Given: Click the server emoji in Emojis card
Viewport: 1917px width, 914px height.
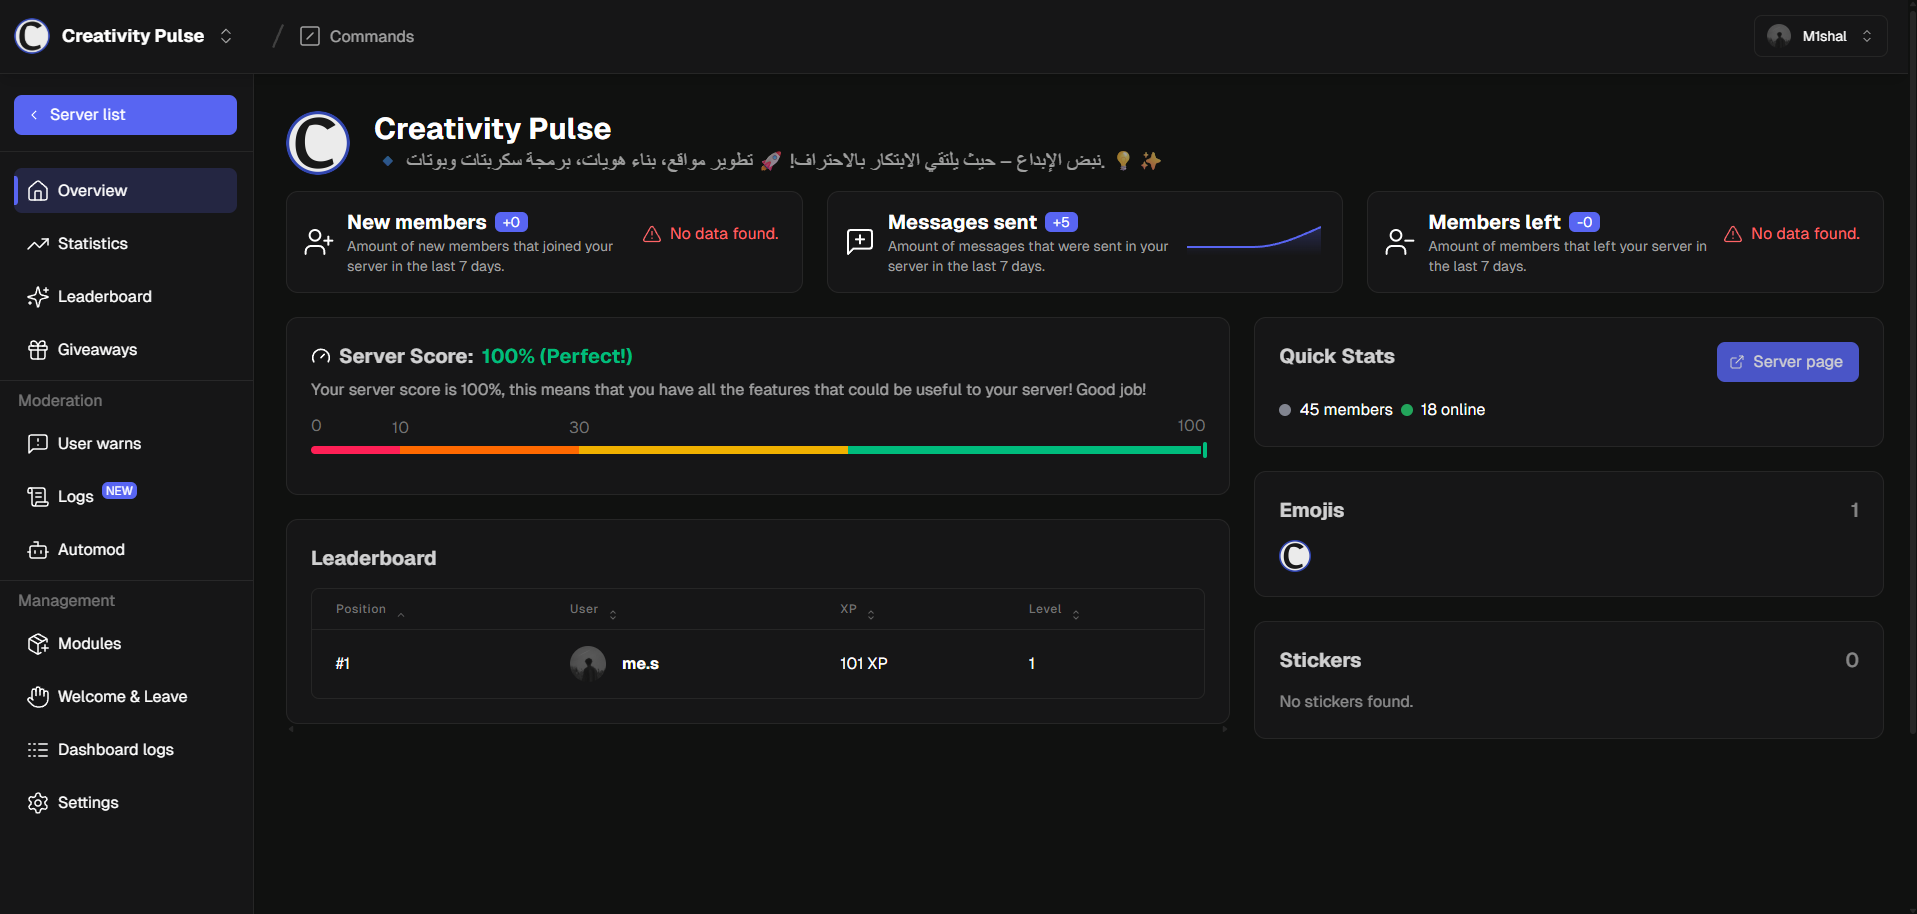Looking at the screenshot, I should 1295,556.
